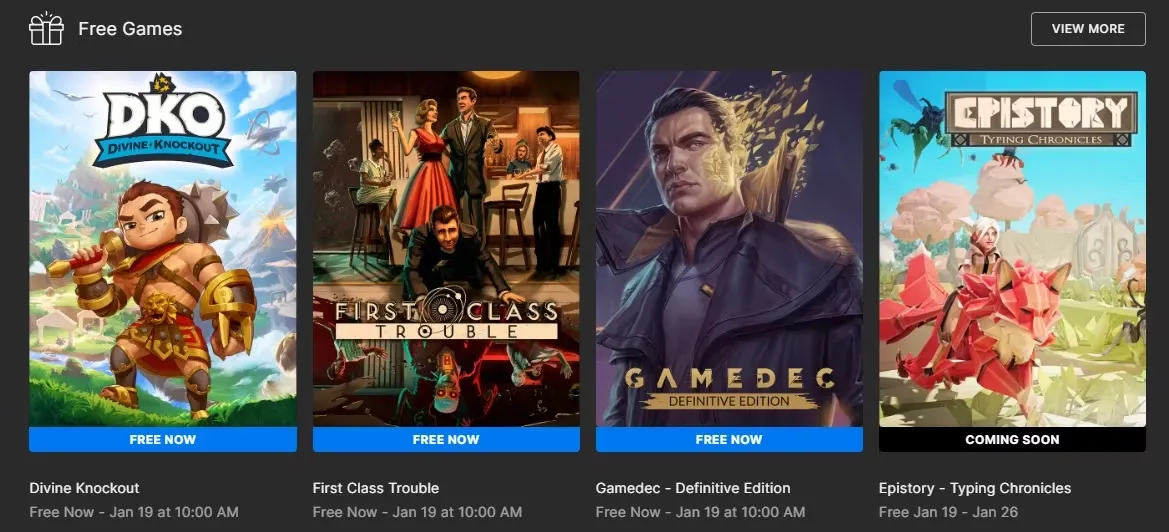Viewport: 1169px width, 532px height.
Task: Click the Free Now banner under Gamedec
Action: tap(729, 440)
